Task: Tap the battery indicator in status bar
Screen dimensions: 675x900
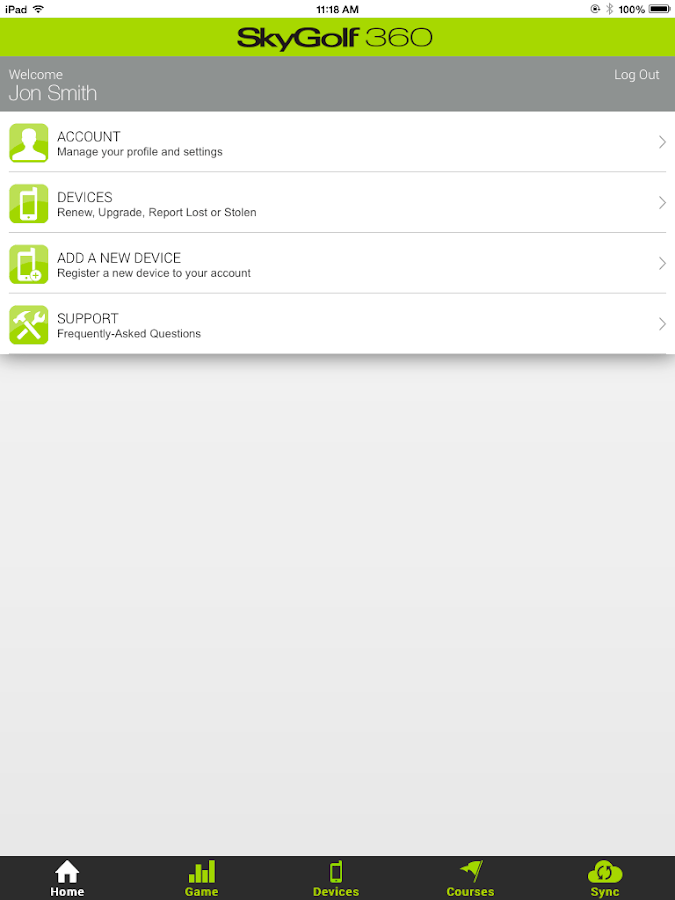Action: coord(659,9)
